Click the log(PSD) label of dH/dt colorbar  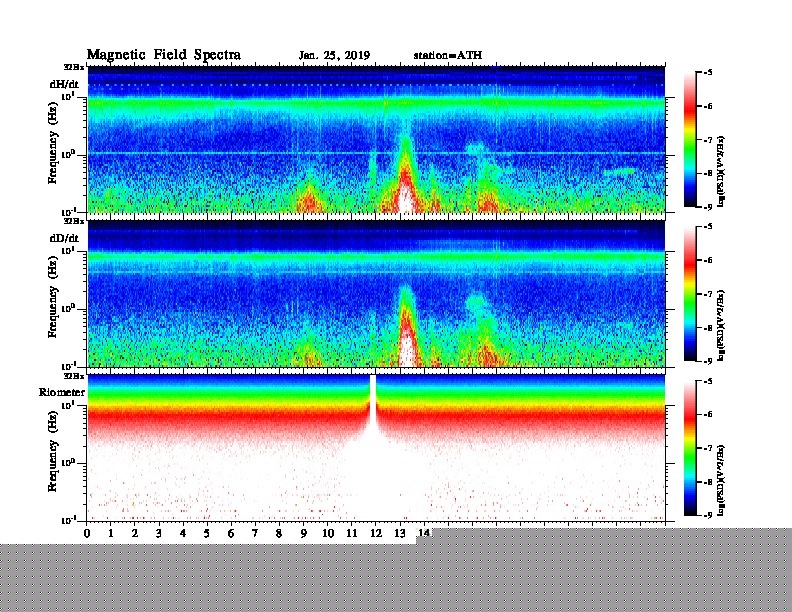coord(721,171)
